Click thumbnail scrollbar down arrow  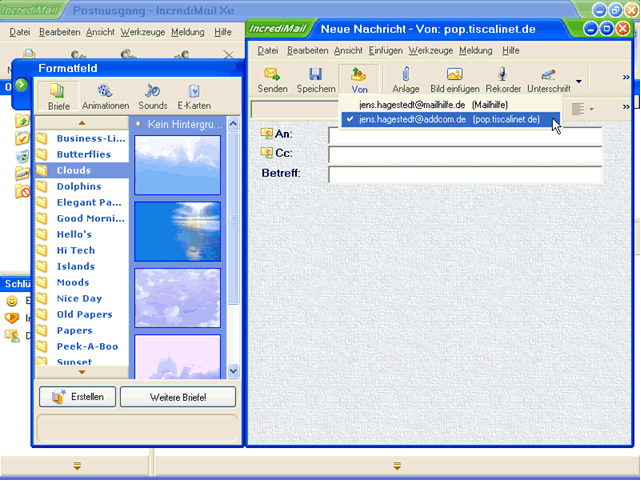pos(233,371)
